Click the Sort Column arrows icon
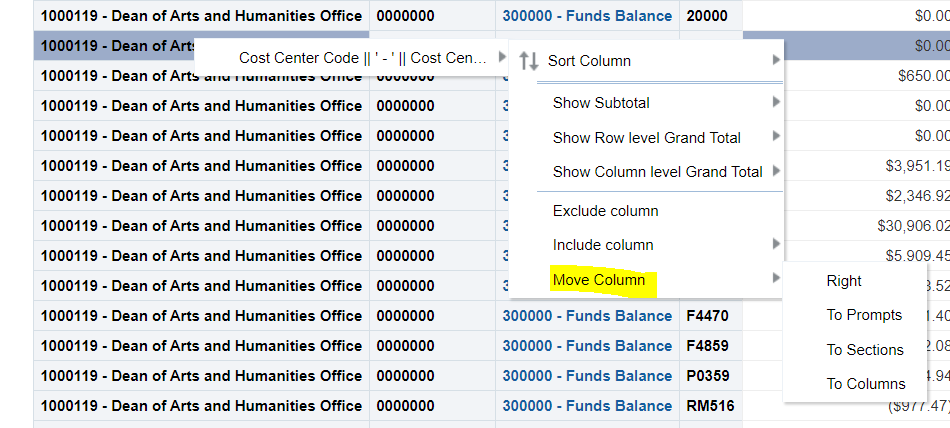The height and width of the screenshot is (428, 950). tap(529, 61)
